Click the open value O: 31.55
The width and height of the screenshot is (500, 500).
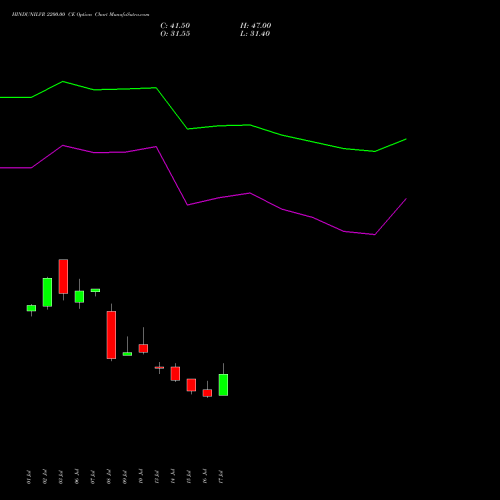tap(175, 34)
